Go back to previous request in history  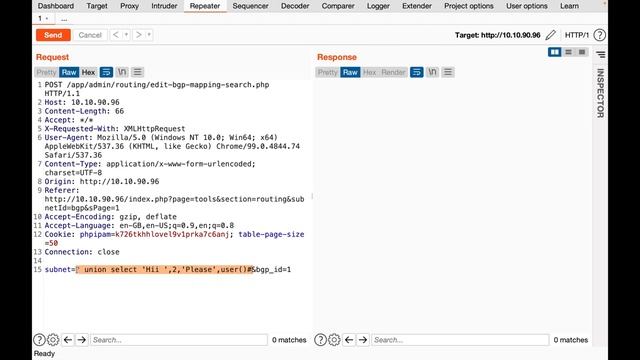(x=116, y=35)
